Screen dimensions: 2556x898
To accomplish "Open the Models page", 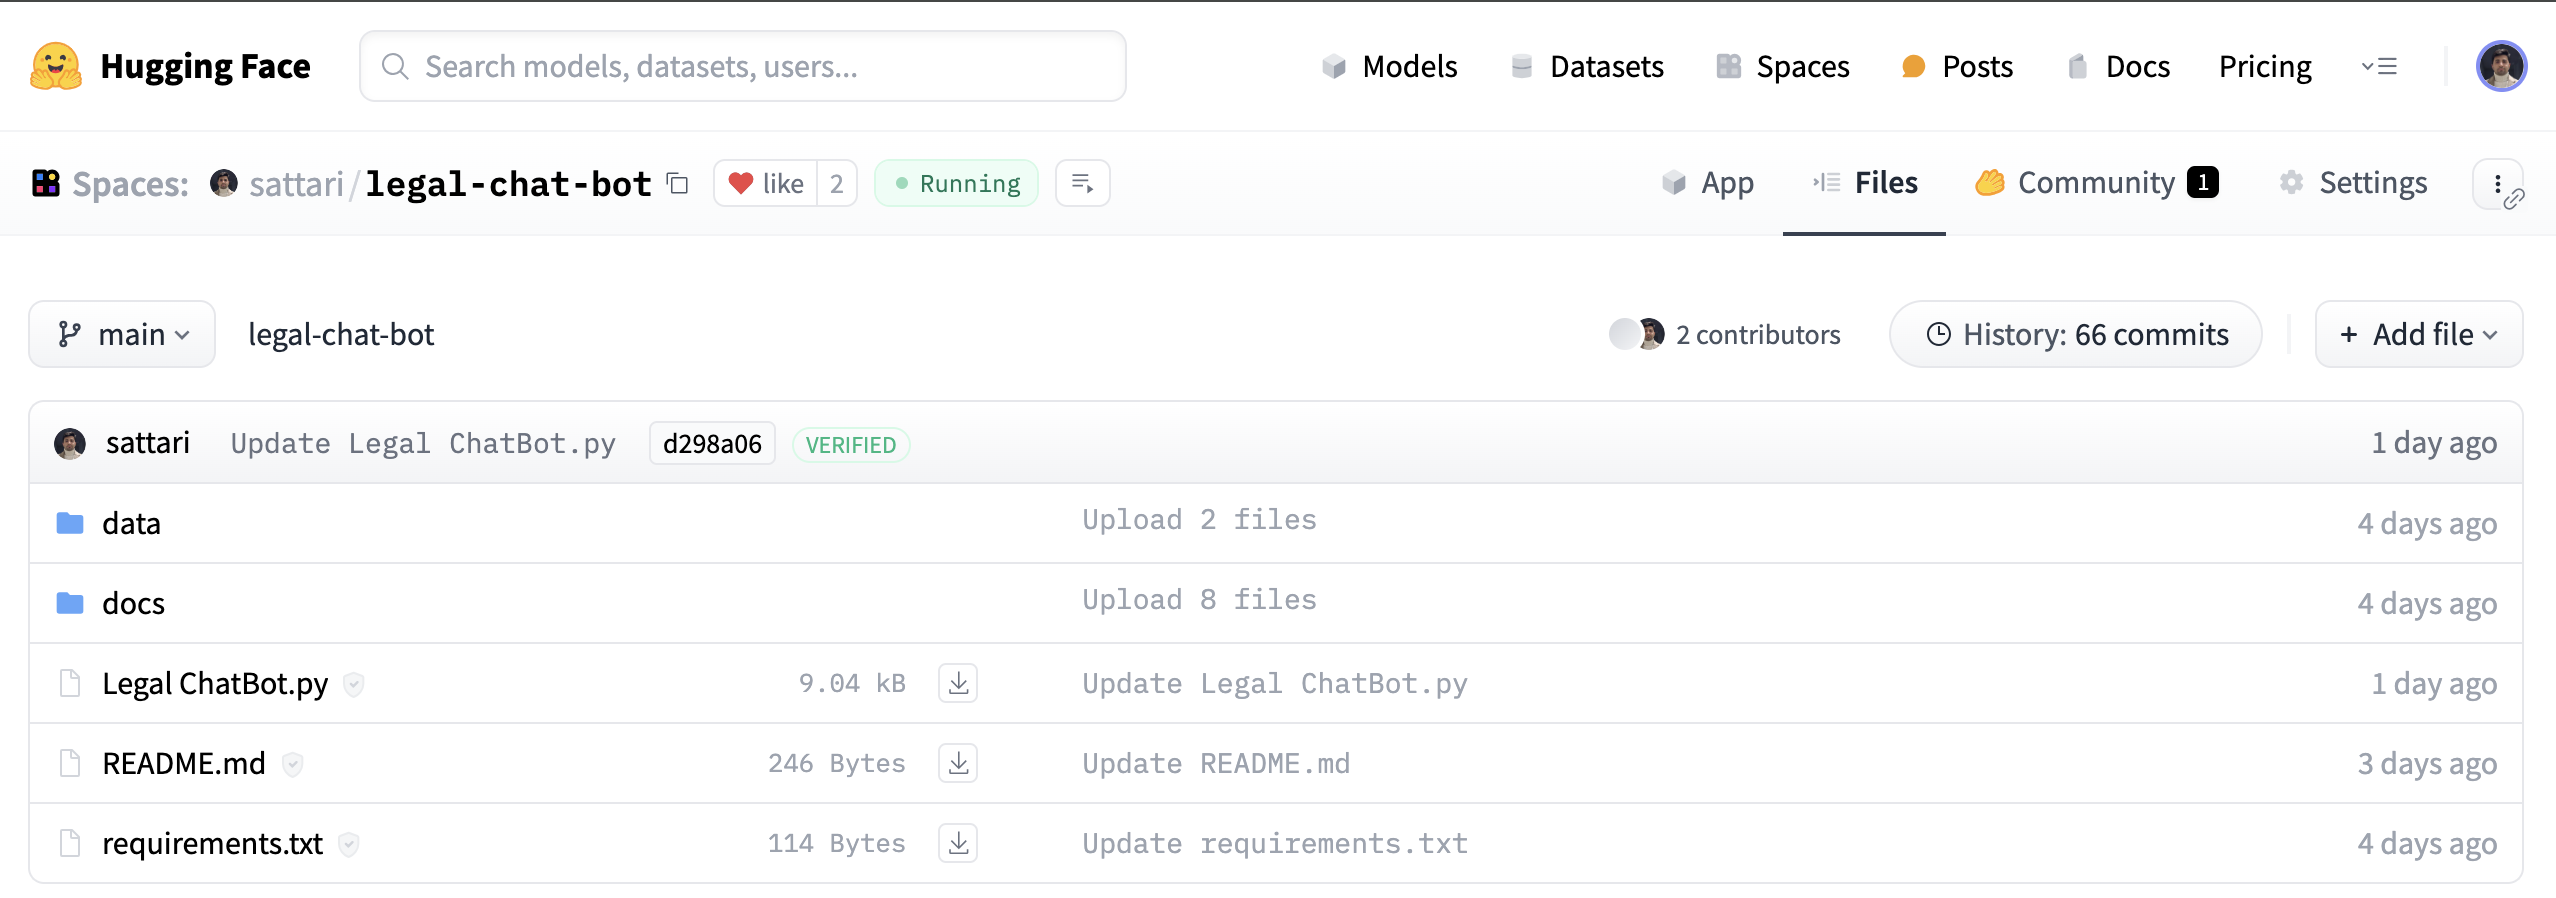I will (x=1389, y=67).
